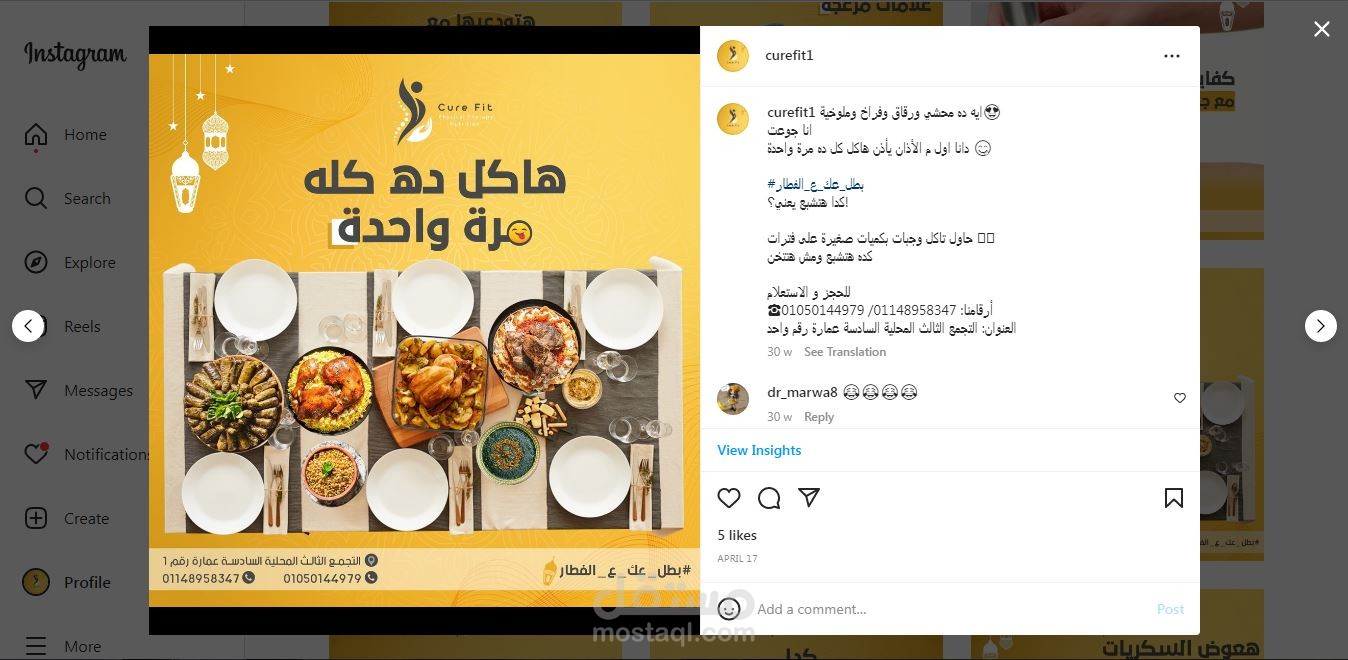Open the three-dots post options menu
Image resolution: width=1348 pixels, height=660 pixels.
point(1172,56)
